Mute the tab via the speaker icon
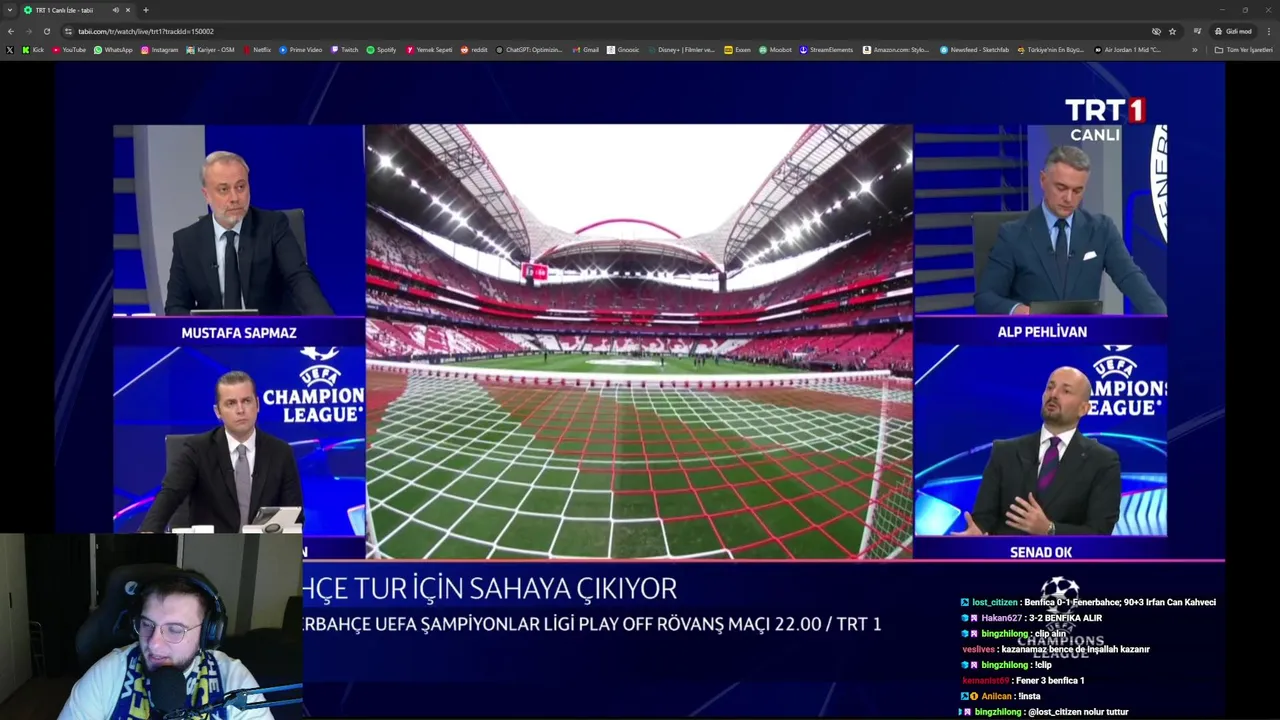The image size is (1280, 720). pos(116,10)
